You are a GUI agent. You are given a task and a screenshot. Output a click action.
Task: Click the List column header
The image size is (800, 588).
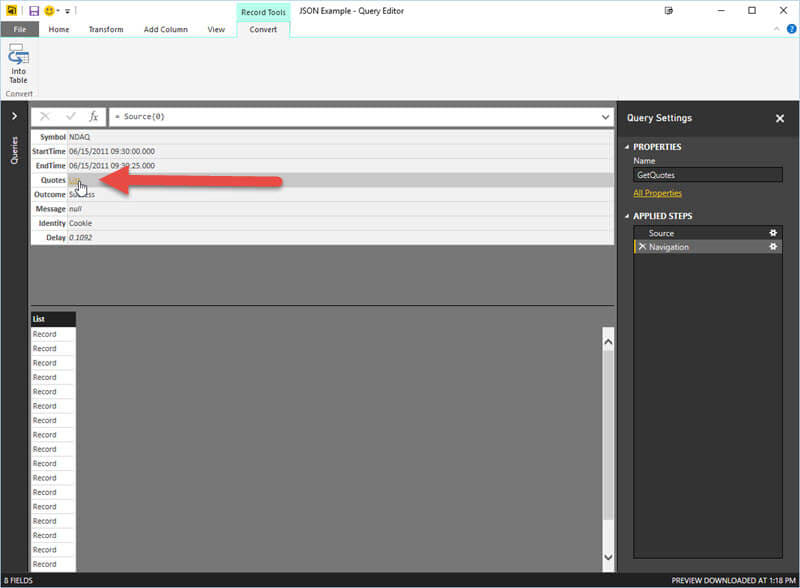[53, 319]
